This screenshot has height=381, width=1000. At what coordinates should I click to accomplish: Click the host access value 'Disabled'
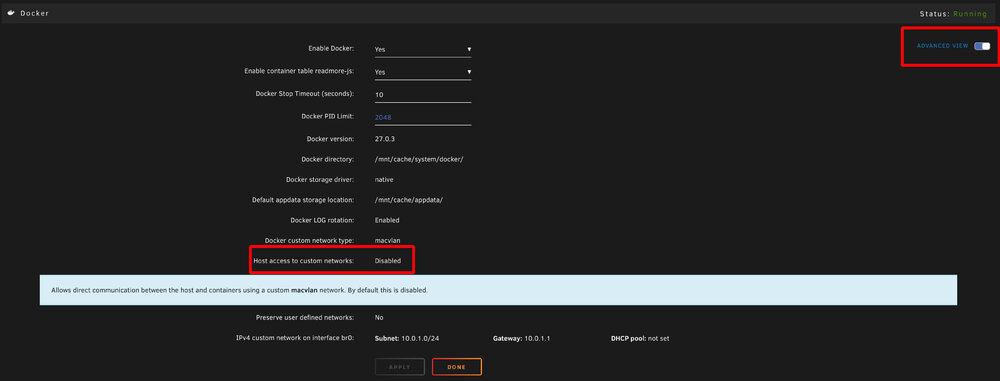coord(388,261)
